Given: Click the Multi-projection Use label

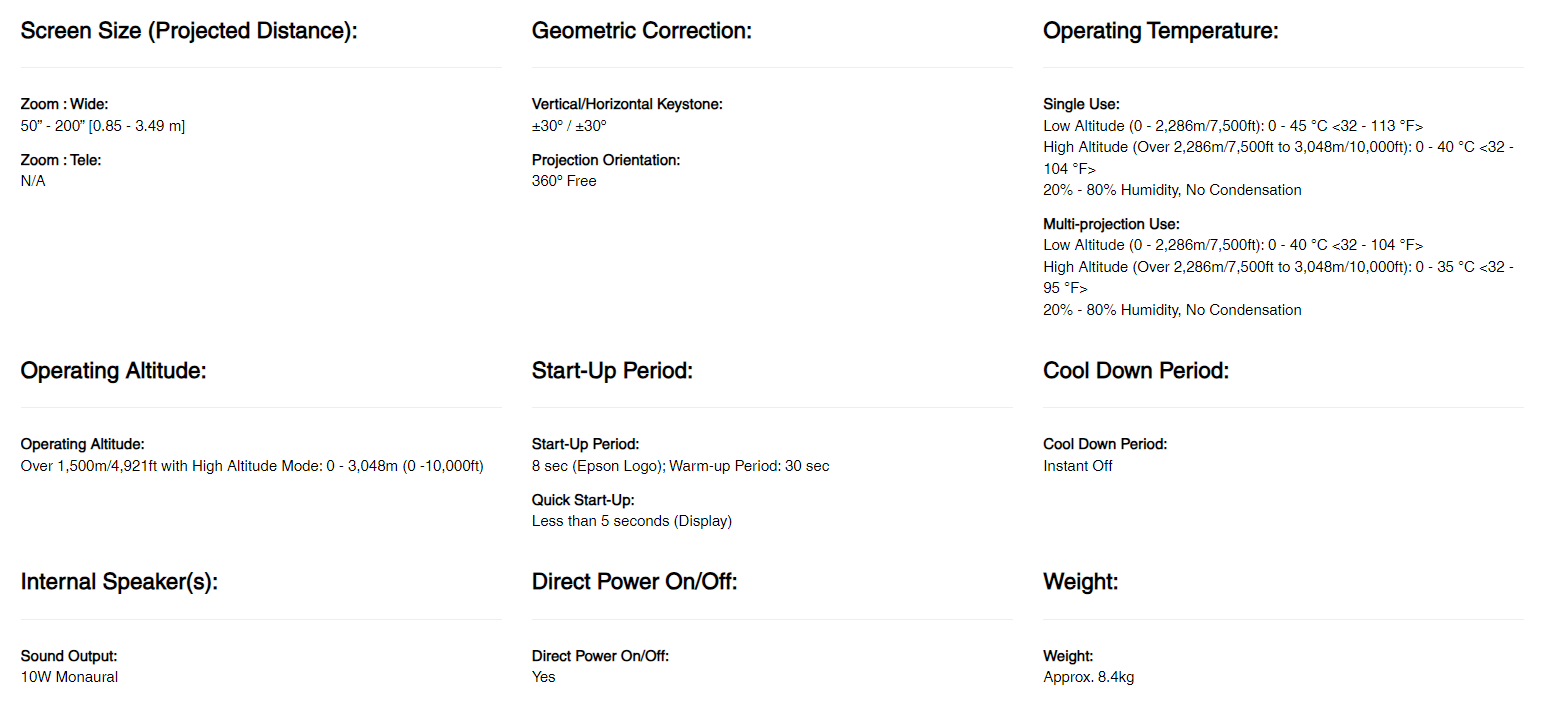Looking at the screenshot, I should pos(1111,224).
